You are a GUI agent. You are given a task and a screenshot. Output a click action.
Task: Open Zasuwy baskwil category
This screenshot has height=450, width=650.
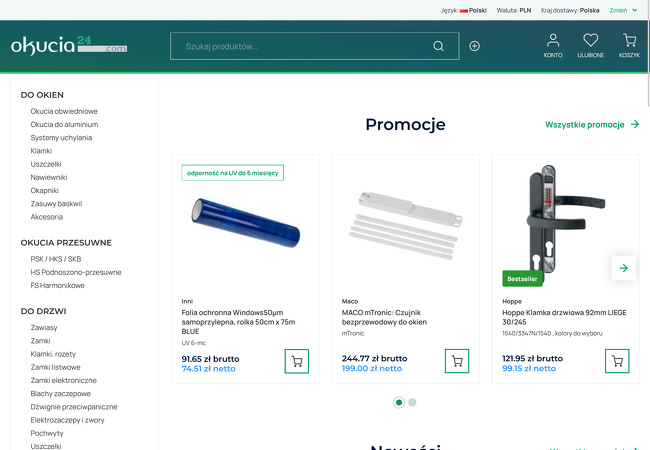[56, 204]
